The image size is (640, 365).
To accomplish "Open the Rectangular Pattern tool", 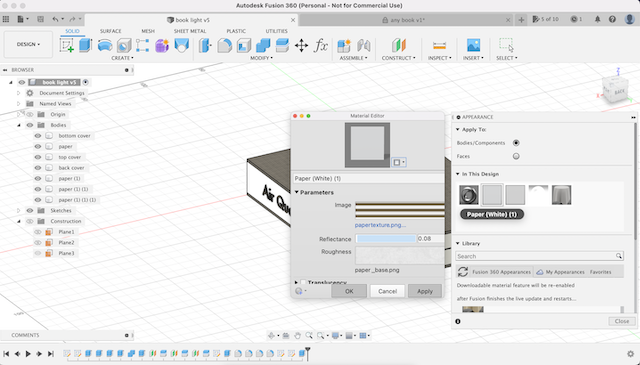I will (x=142, y=45).
